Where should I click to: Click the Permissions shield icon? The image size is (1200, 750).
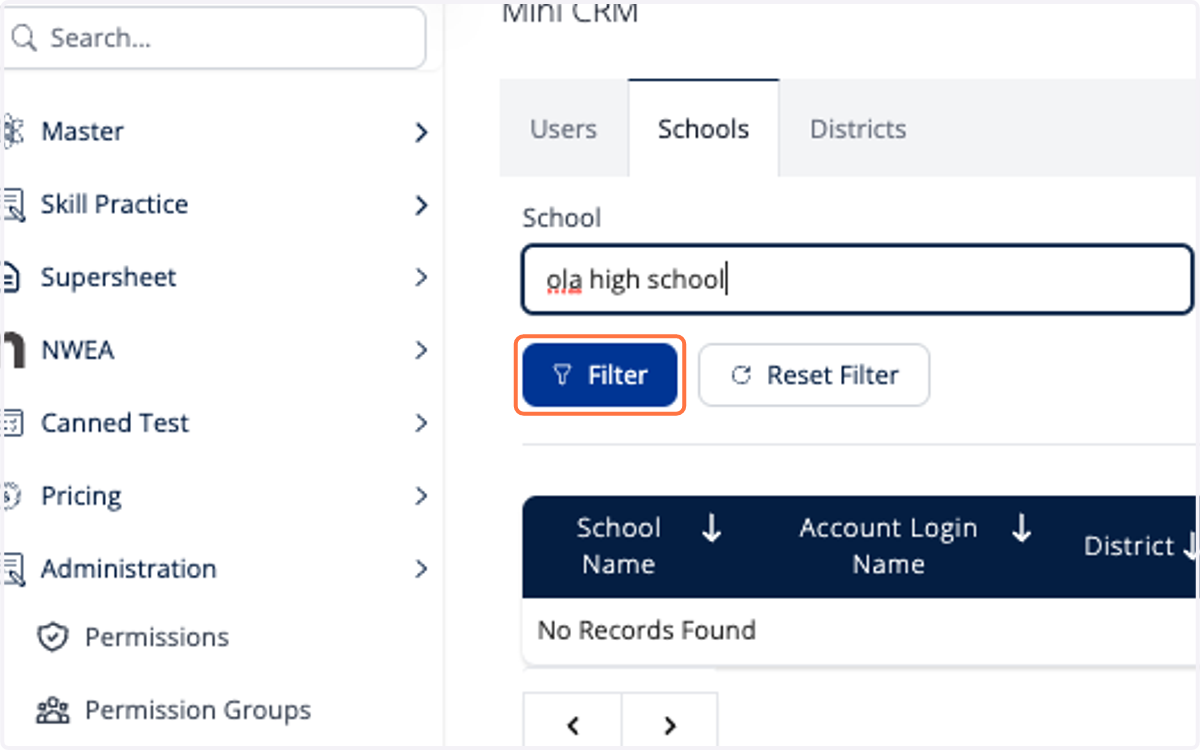pos(52,637)
